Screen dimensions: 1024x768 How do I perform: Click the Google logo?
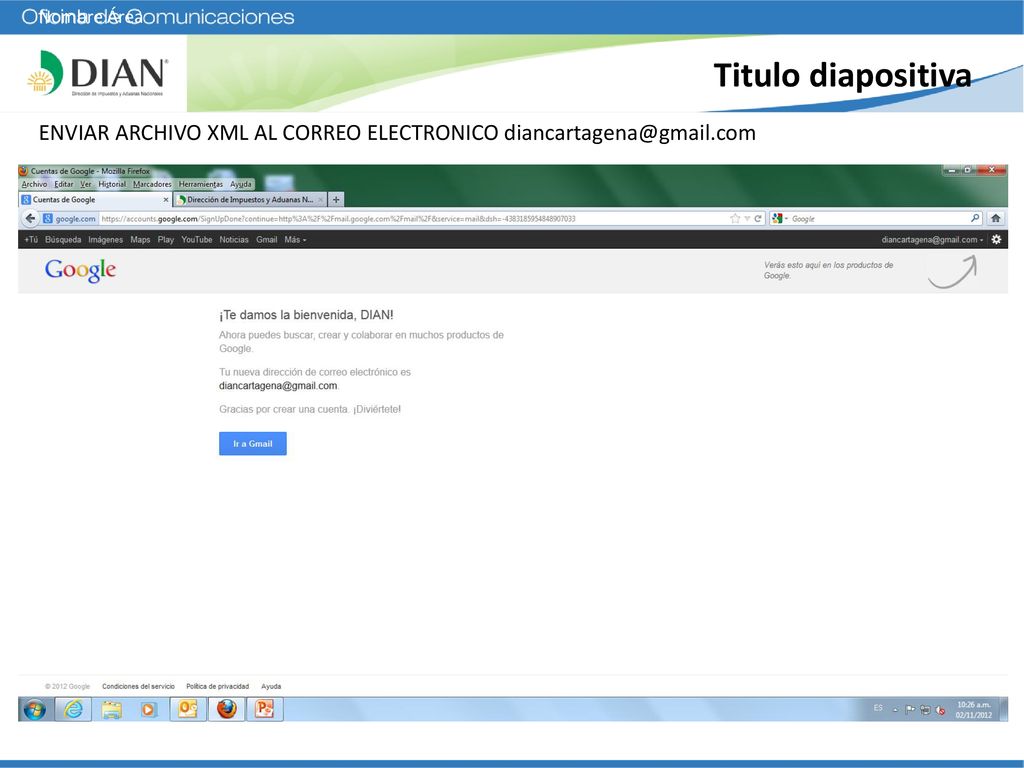(80, 270)
